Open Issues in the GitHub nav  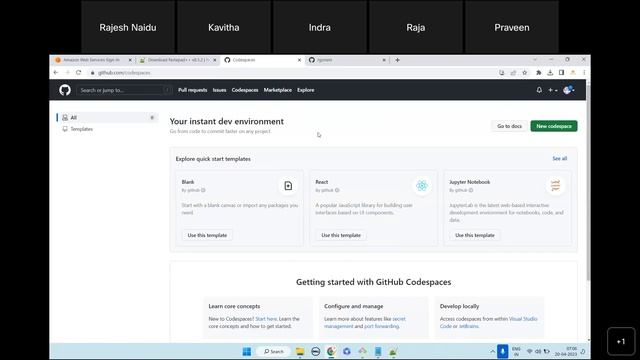tap(219, 90)
